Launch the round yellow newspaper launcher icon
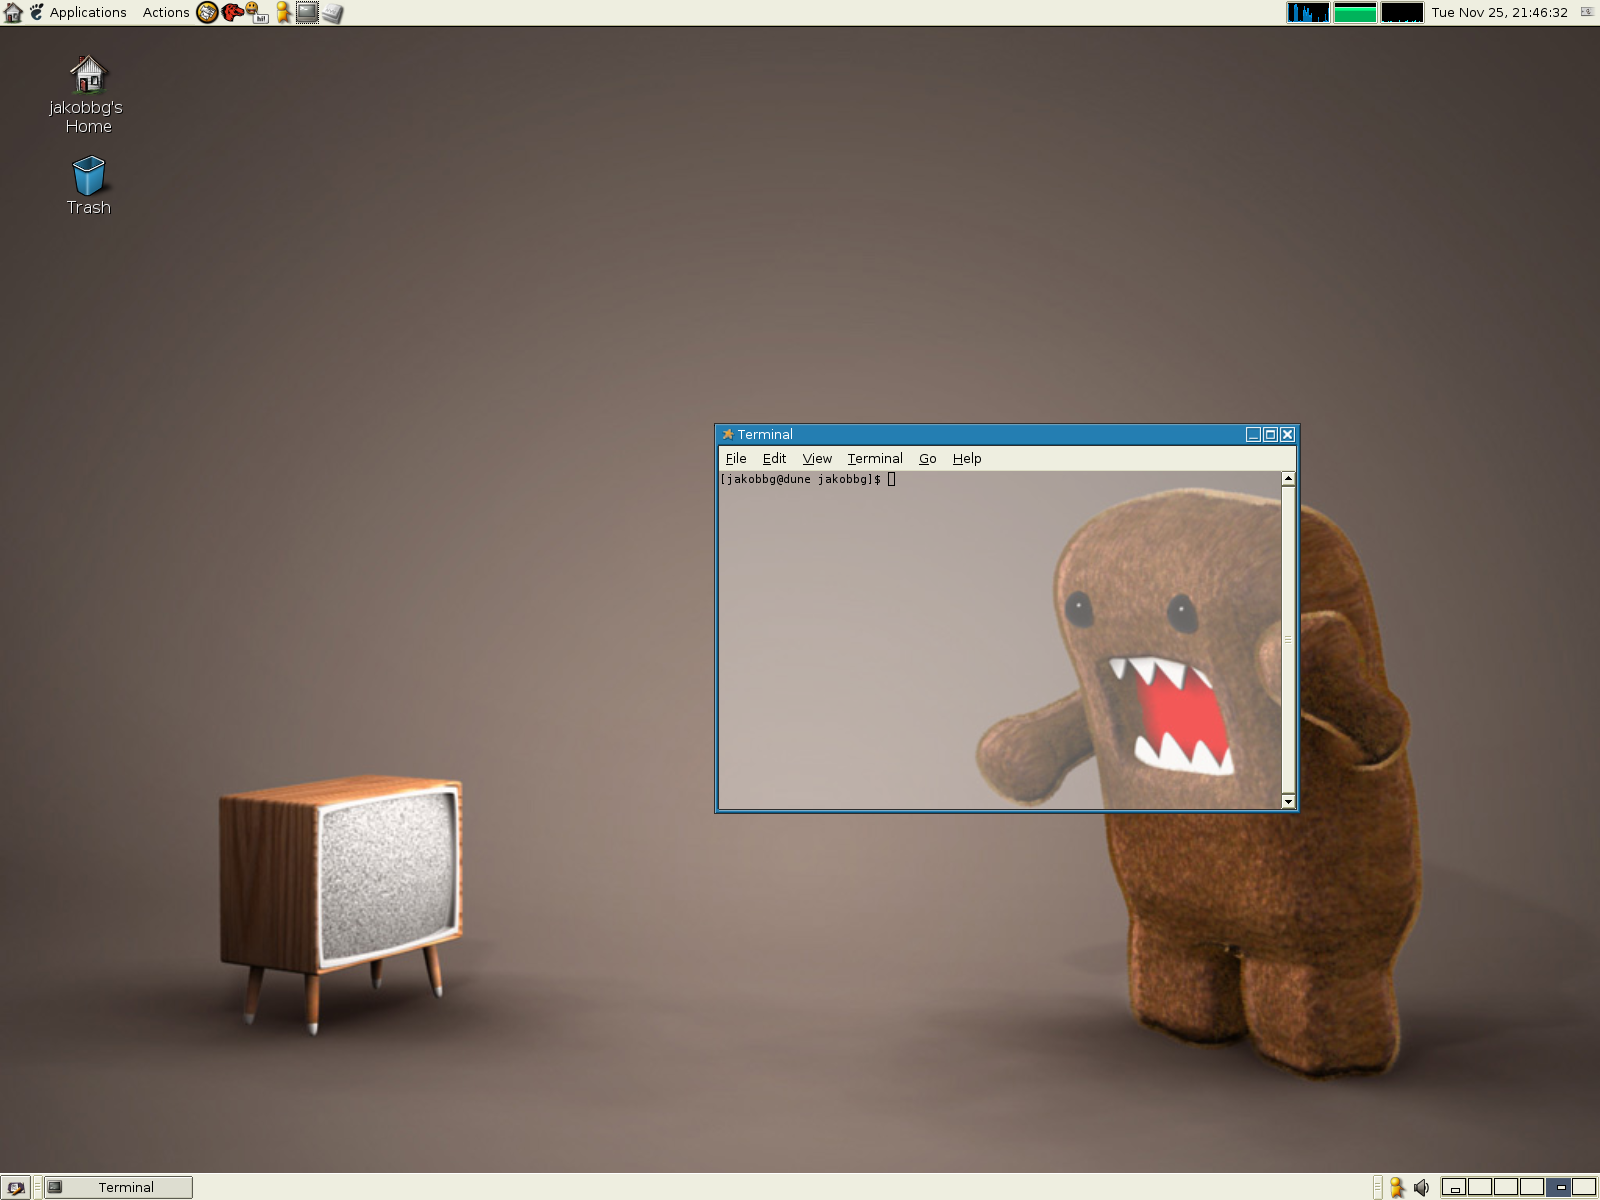1600x1200 pixels. coord(207,12)
